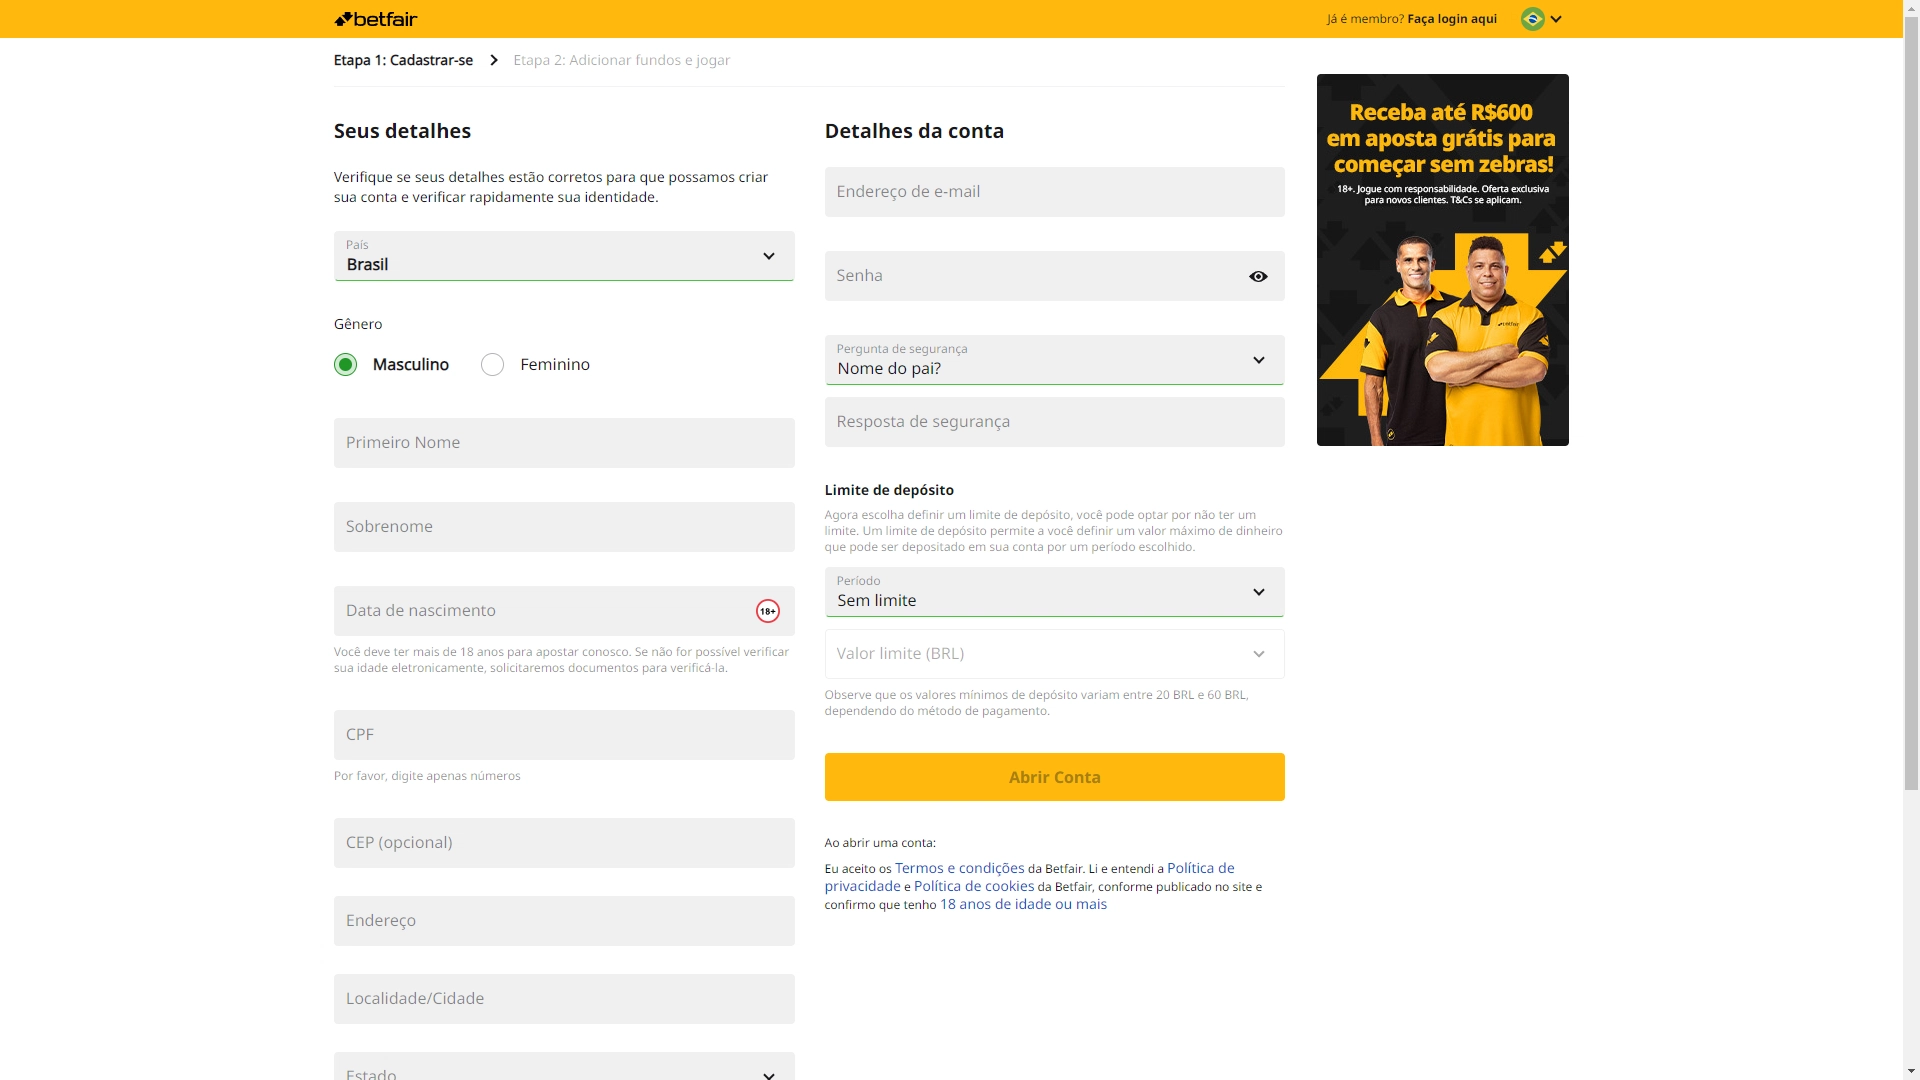Open the Período dropdown showing Sem limite

coord(1054,592)
